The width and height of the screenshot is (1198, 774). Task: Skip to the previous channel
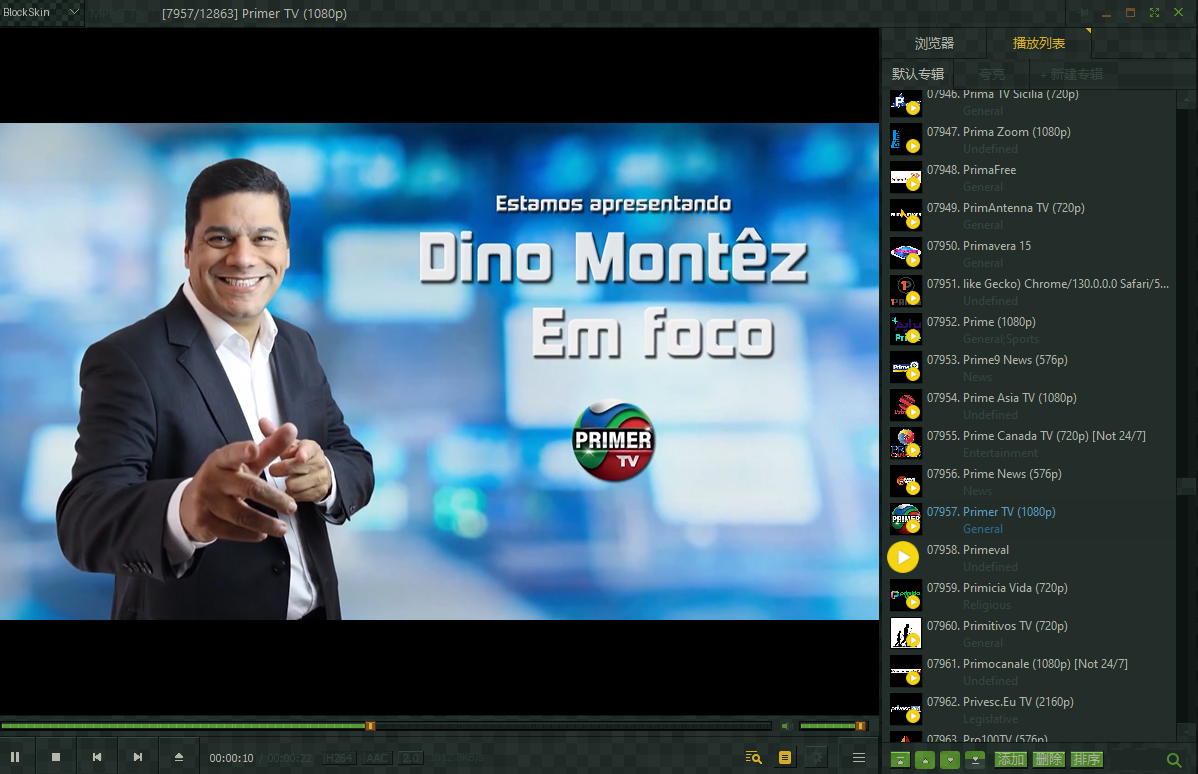click(x=97, y=757)
